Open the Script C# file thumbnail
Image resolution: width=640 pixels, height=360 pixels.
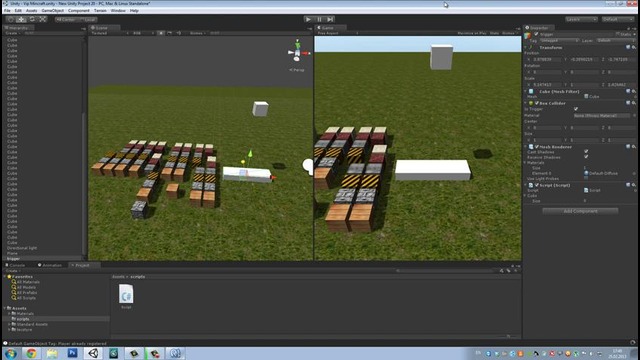tap(126, 294)
